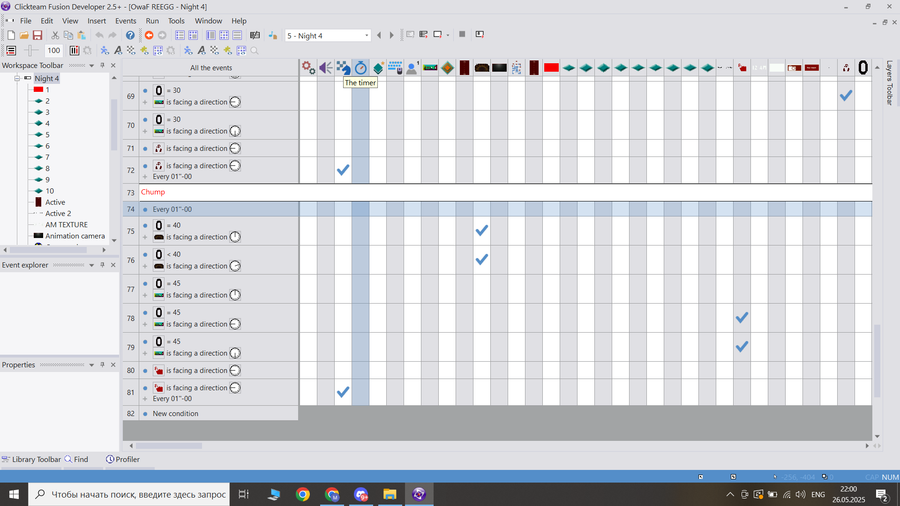900x506 pixels.
Task: Click the red rectangle object column icon
Action: [551, 68]
